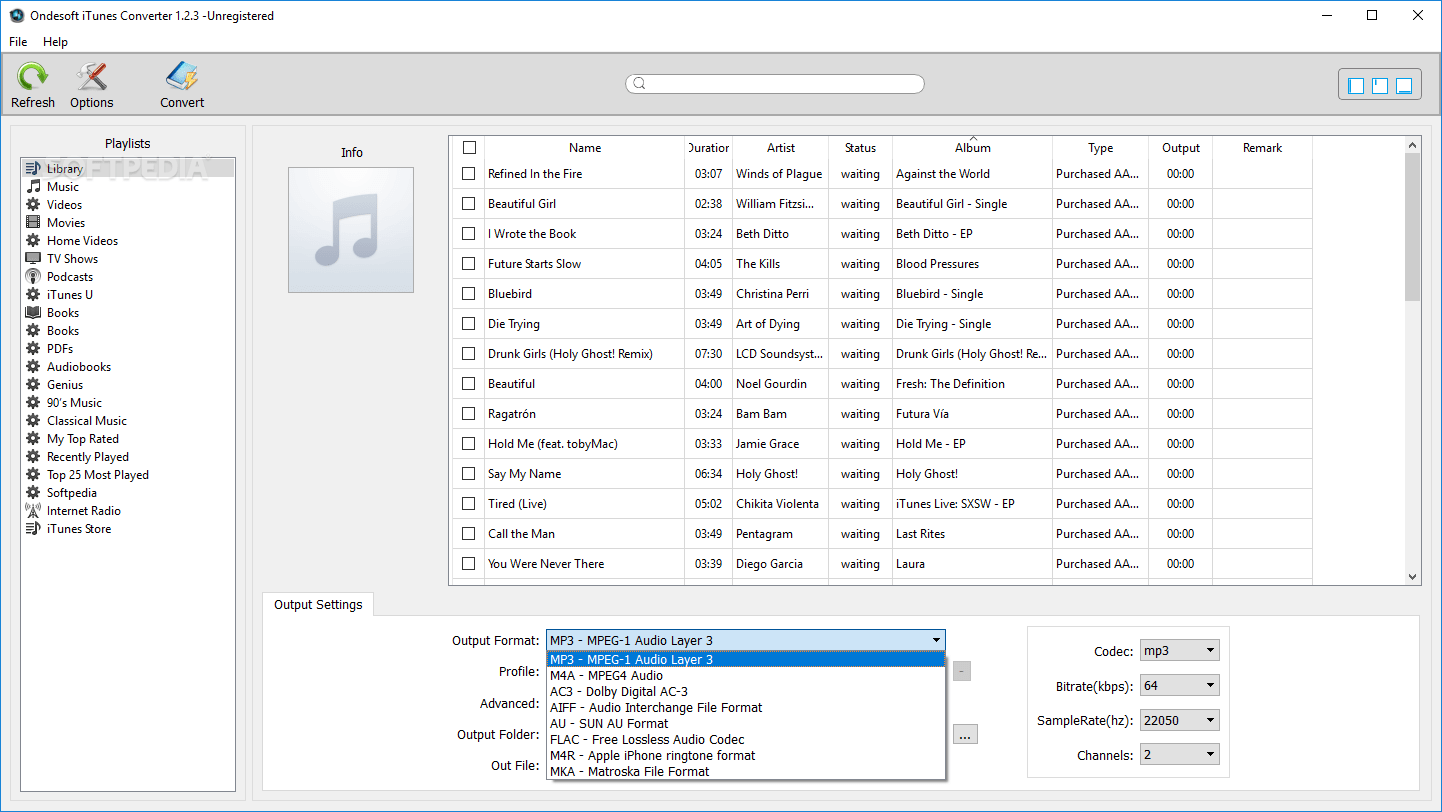
Task: Switch to the Output Settings tab
Action: (318, 604)
